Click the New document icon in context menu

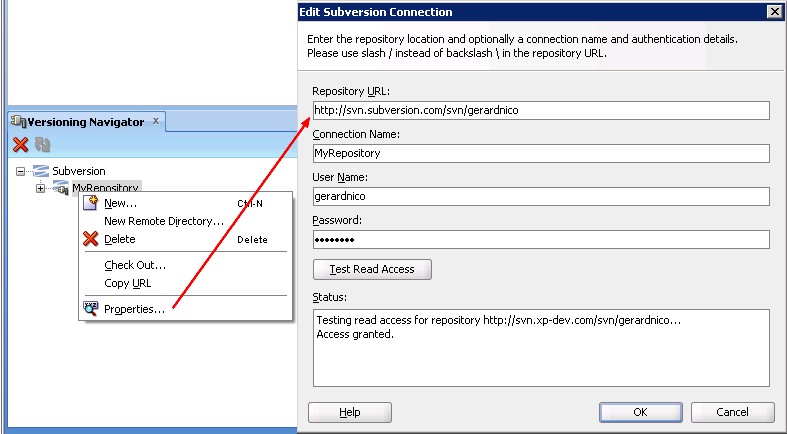(x=91, y=203)
